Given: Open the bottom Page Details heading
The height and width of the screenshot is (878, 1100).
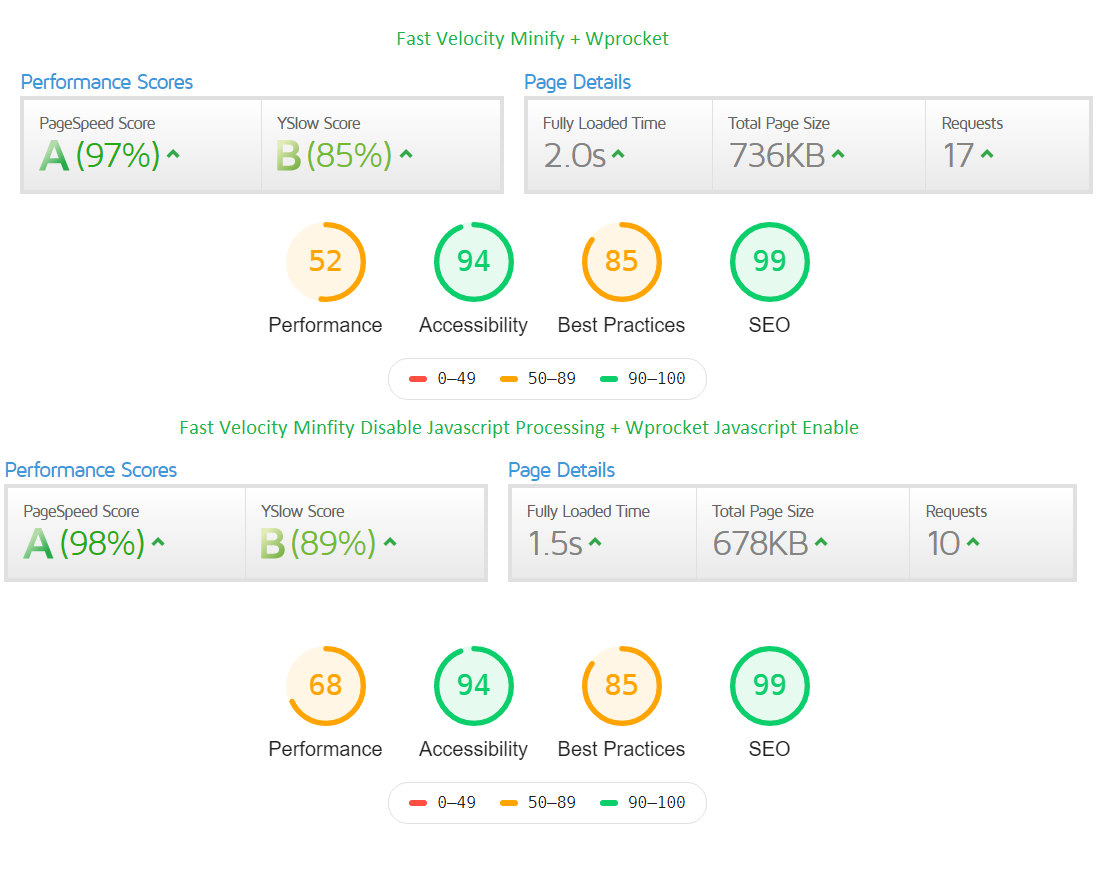Looking at the screenshot, I should [561, 470].
